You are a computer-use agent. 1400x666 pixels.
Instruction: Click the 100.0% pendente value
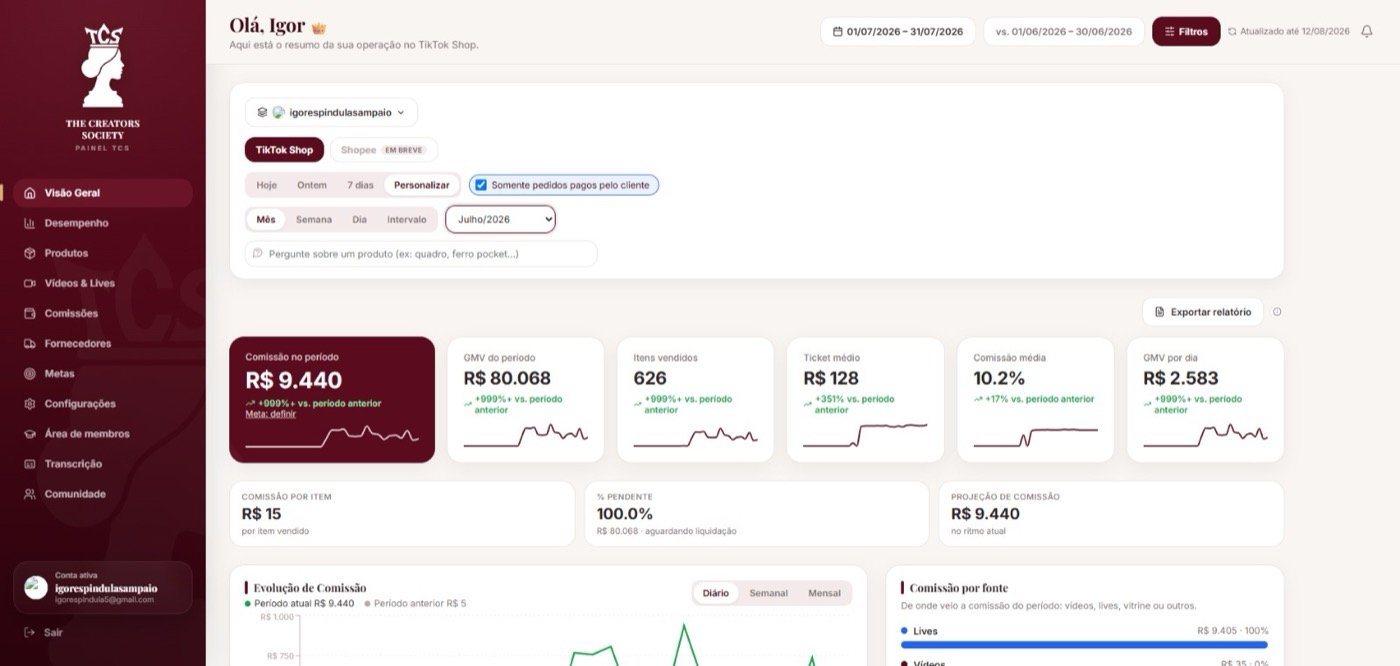coord(625,514)
